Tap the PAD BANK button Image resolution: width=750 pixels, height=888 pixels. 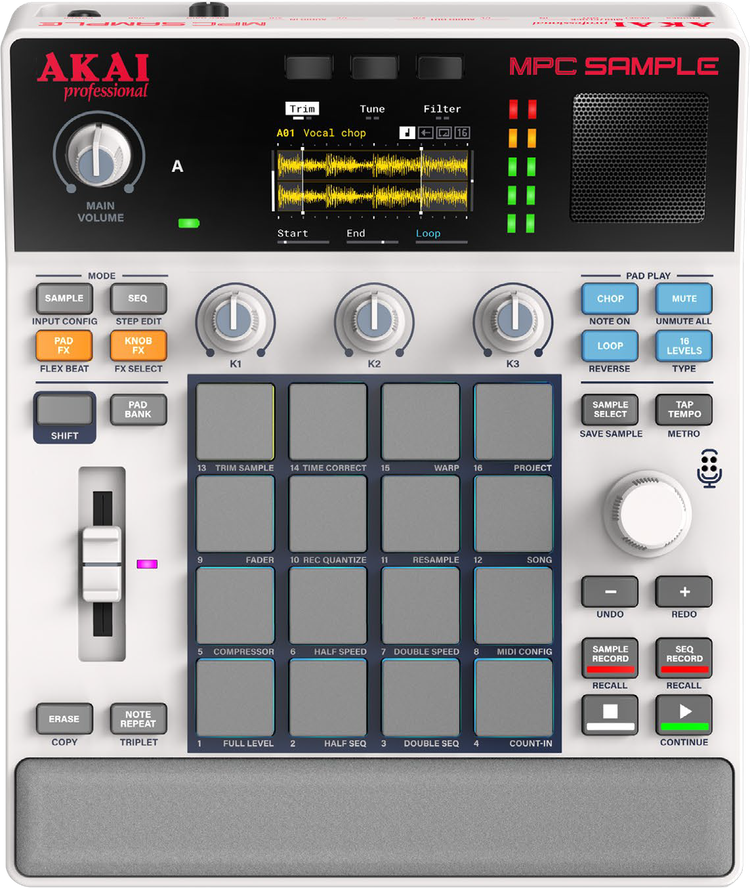pos(138,409)
